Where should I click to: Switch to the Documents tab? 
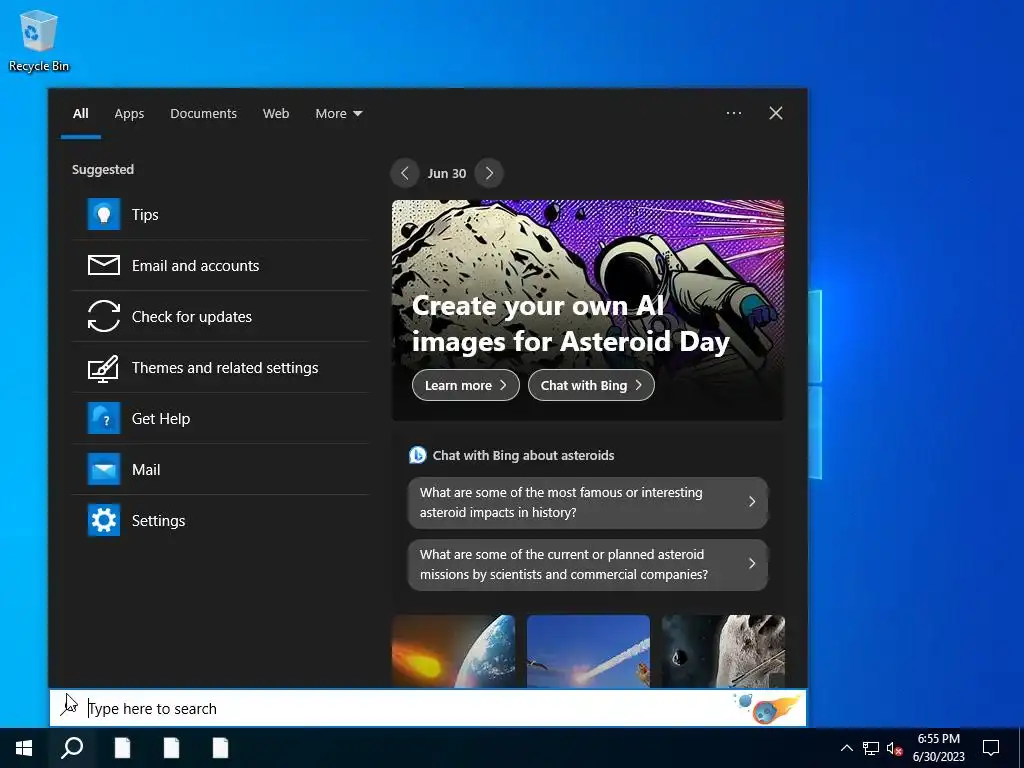click(x=203, y=114)
